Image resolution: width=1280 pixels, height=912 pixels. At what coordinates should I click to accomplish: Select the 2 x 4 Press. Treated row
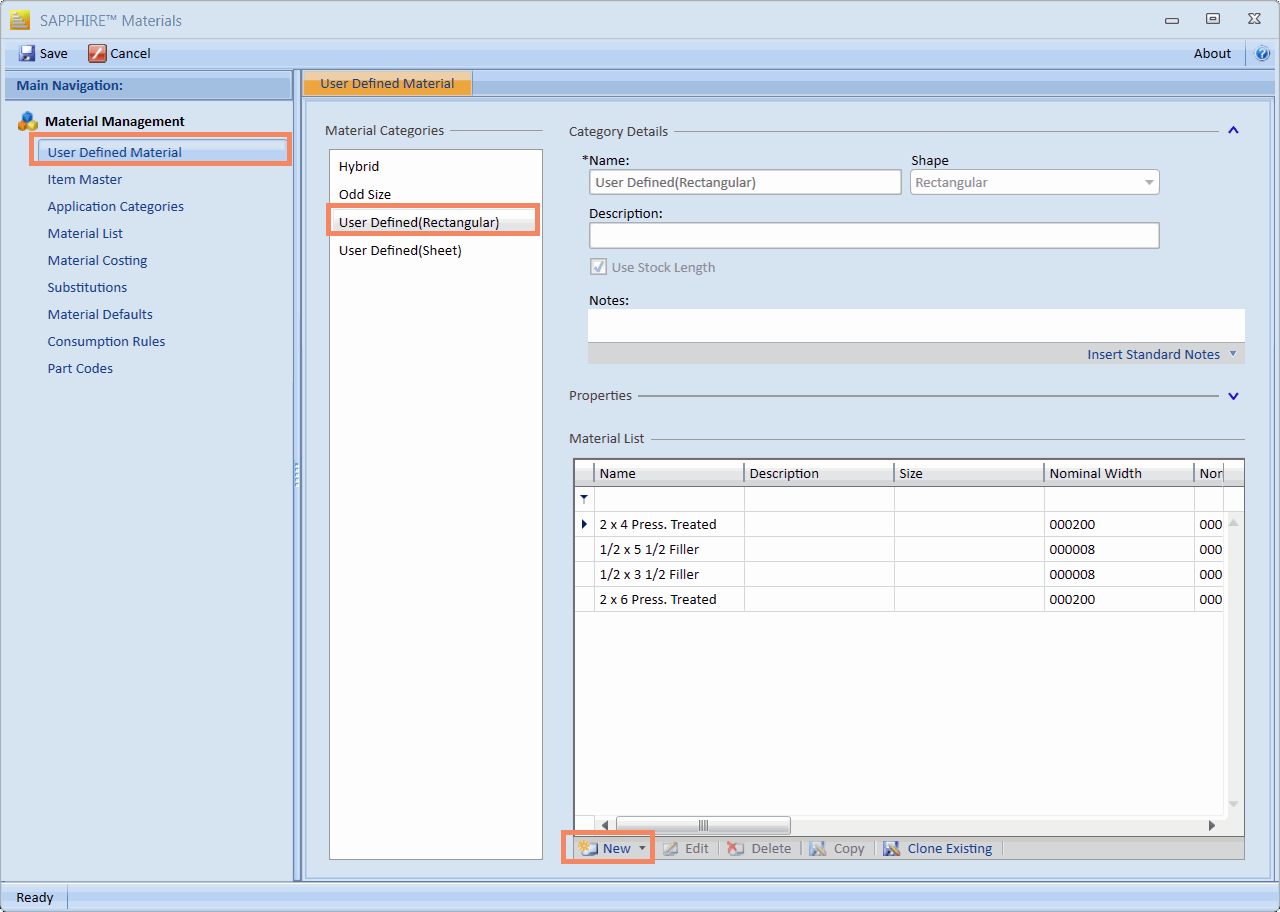click(x=899, y=524)
